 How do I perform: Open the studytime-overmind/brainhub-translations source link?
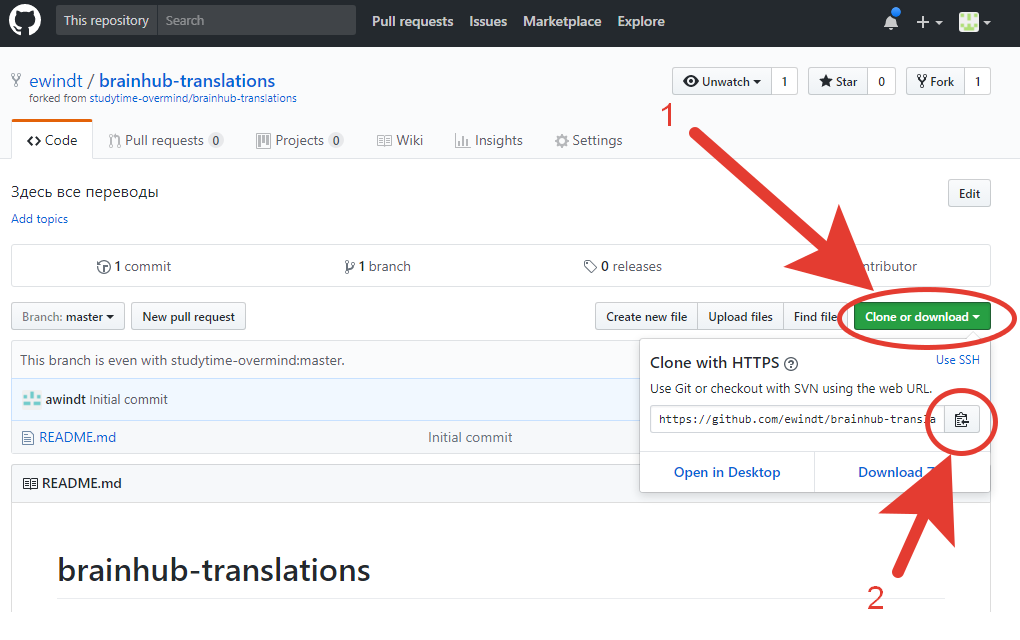coord(193,98)
